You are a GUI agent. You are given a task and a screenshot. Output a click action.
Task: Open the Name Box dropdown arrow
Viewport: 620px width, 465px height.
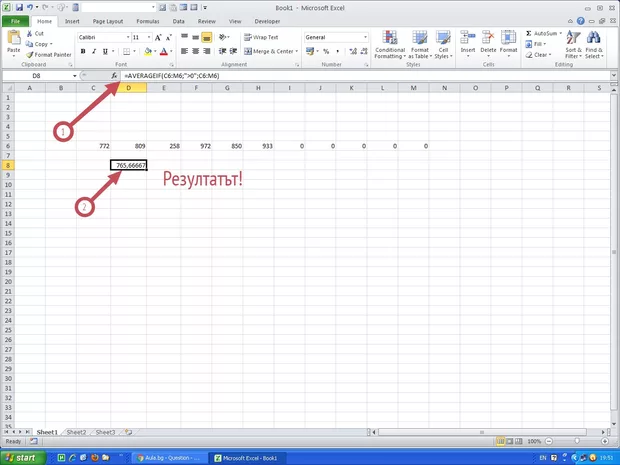[x=74, y=76]
